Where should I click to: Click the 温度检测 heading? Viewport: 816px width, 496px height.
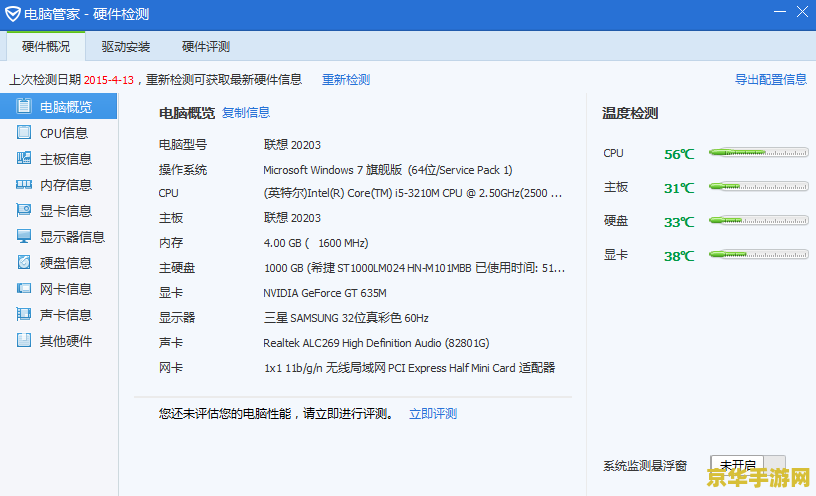click(x=630, y=113)
